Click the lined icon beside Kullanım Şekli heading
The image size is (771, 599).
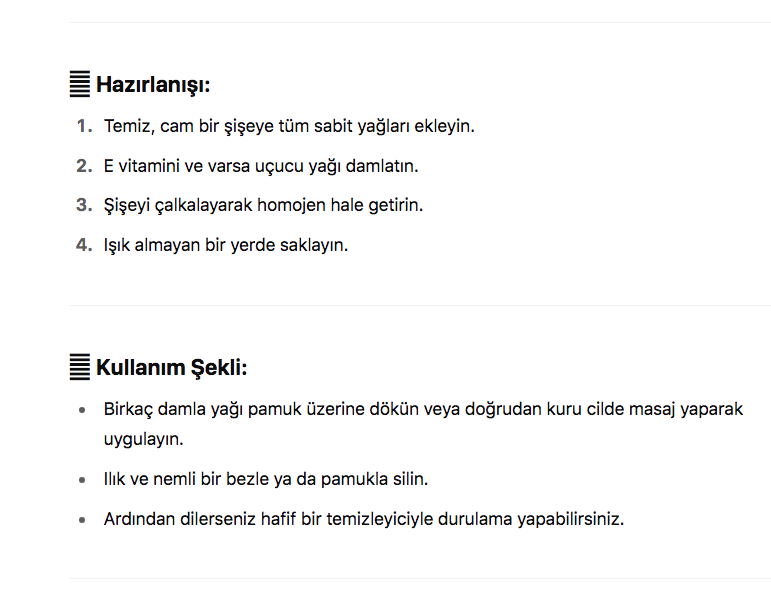click(80, 367)
